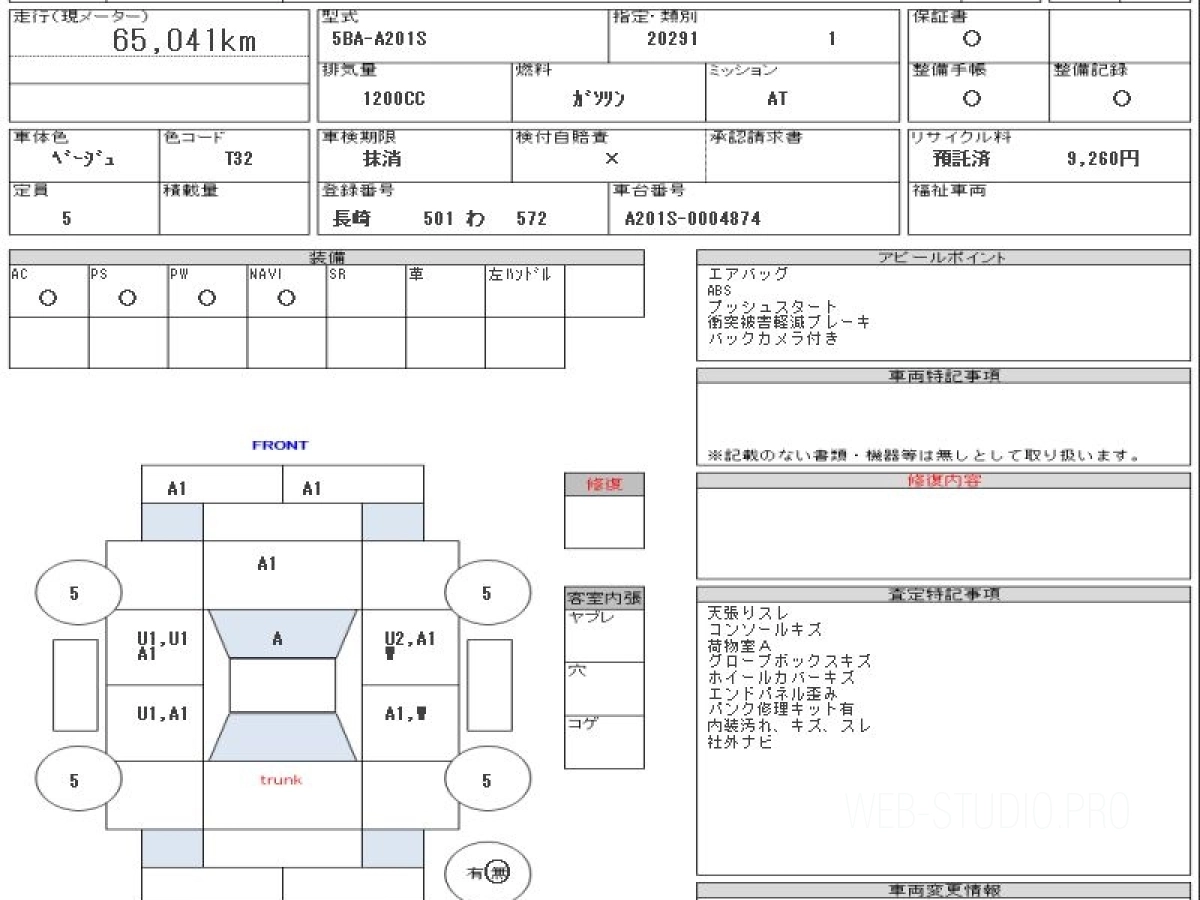Viewport: 1200px width, 900px height.
Task: Select the エンドパネル歪み remark
Action: pos(772,694)
